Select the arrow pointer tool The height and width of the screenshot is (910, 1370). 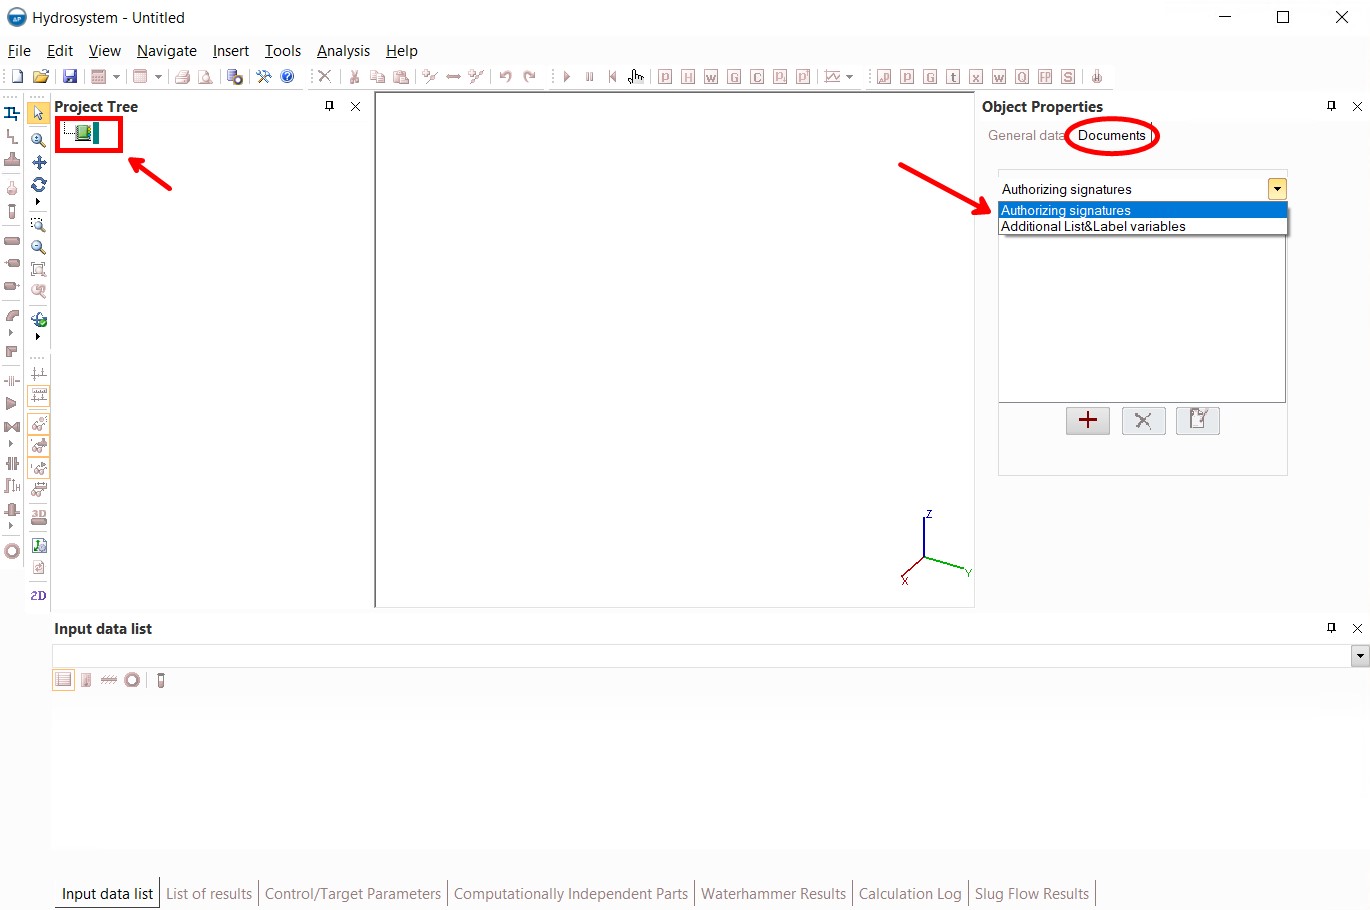38,114
